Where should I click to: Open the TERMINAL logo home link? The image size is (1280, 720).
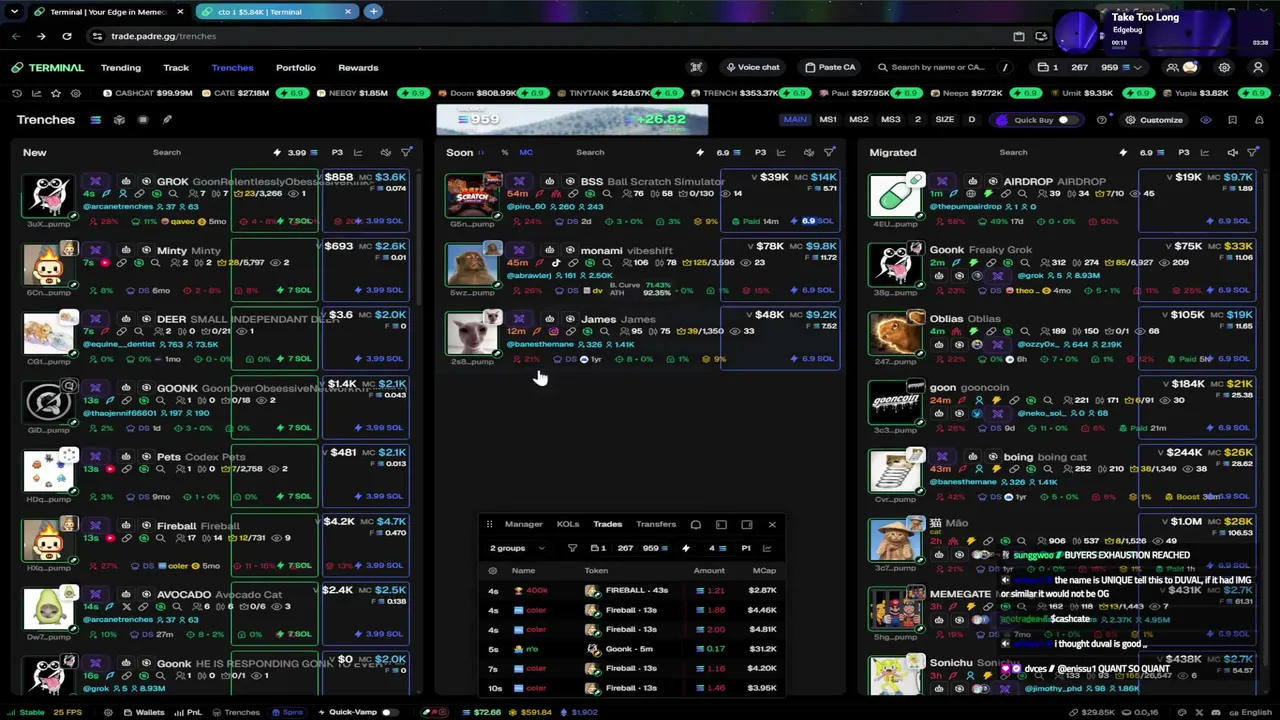(48, 67)
